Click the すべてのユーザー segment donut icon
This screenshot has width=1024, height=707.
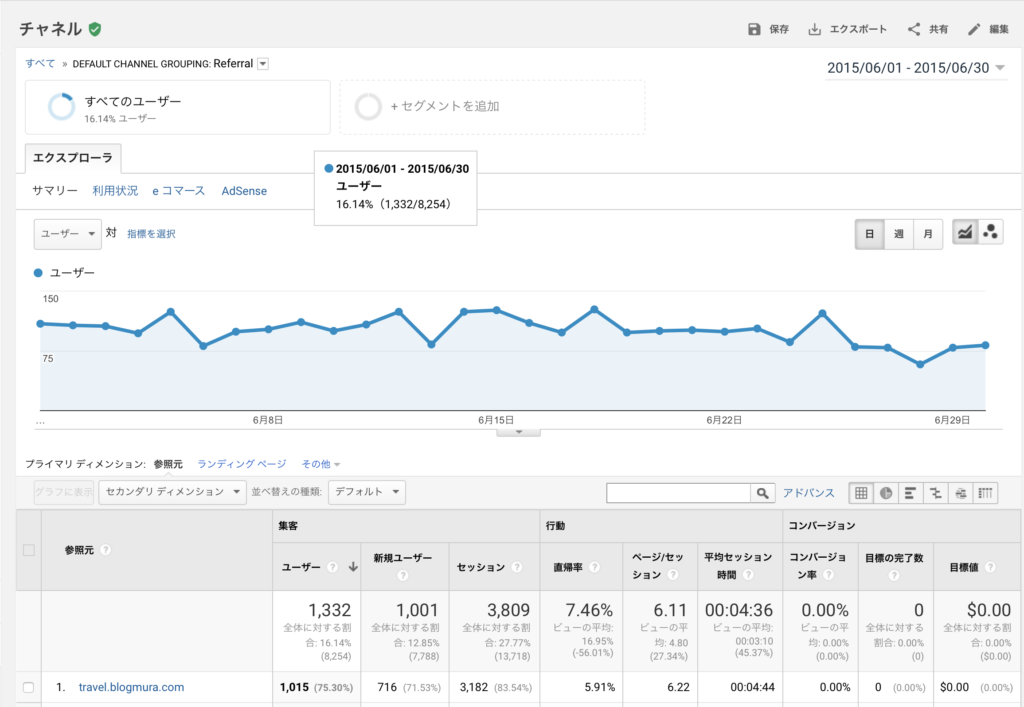(61, 106)
